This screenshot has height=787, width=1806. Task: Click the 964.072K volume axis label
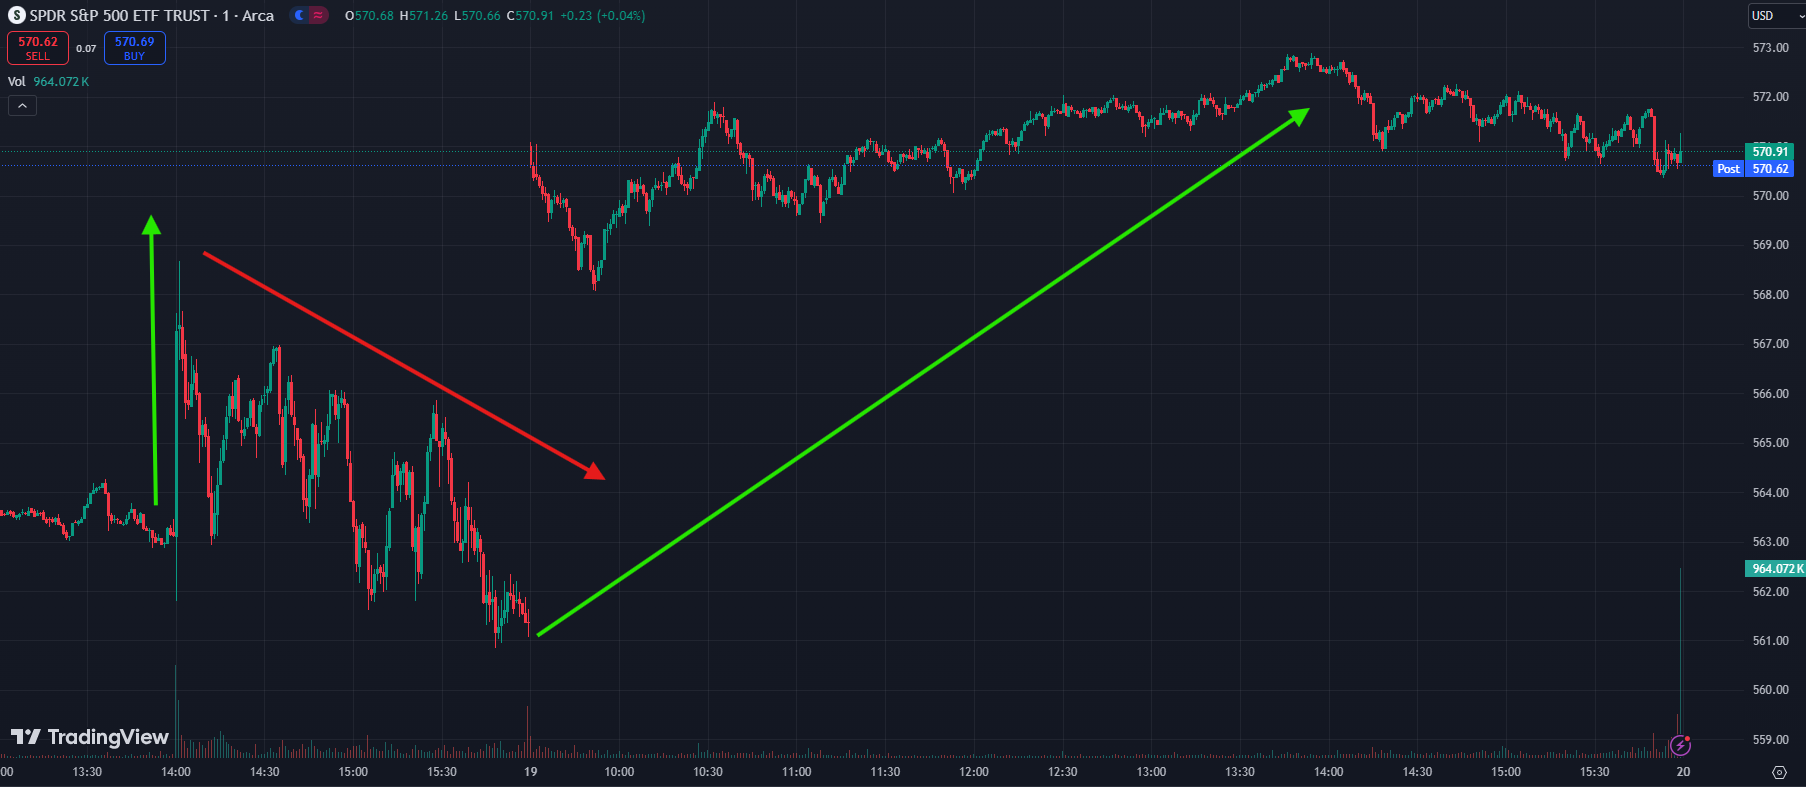pos(1775,568)
